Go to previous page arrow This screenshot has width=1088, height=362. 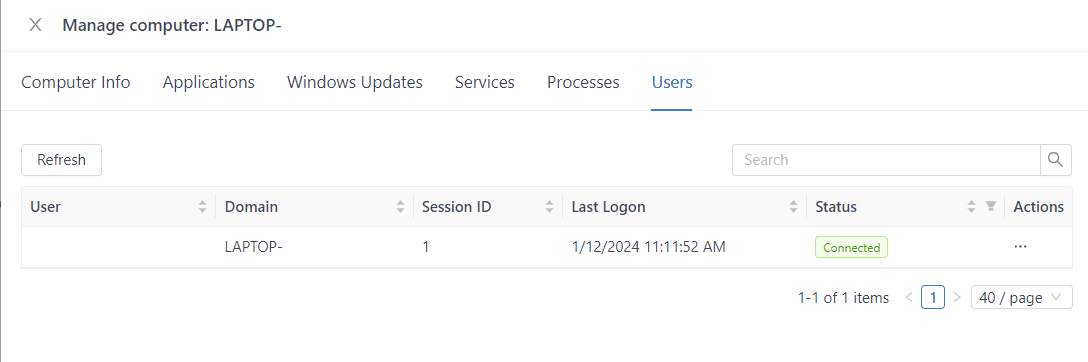[x=909, y=298]
